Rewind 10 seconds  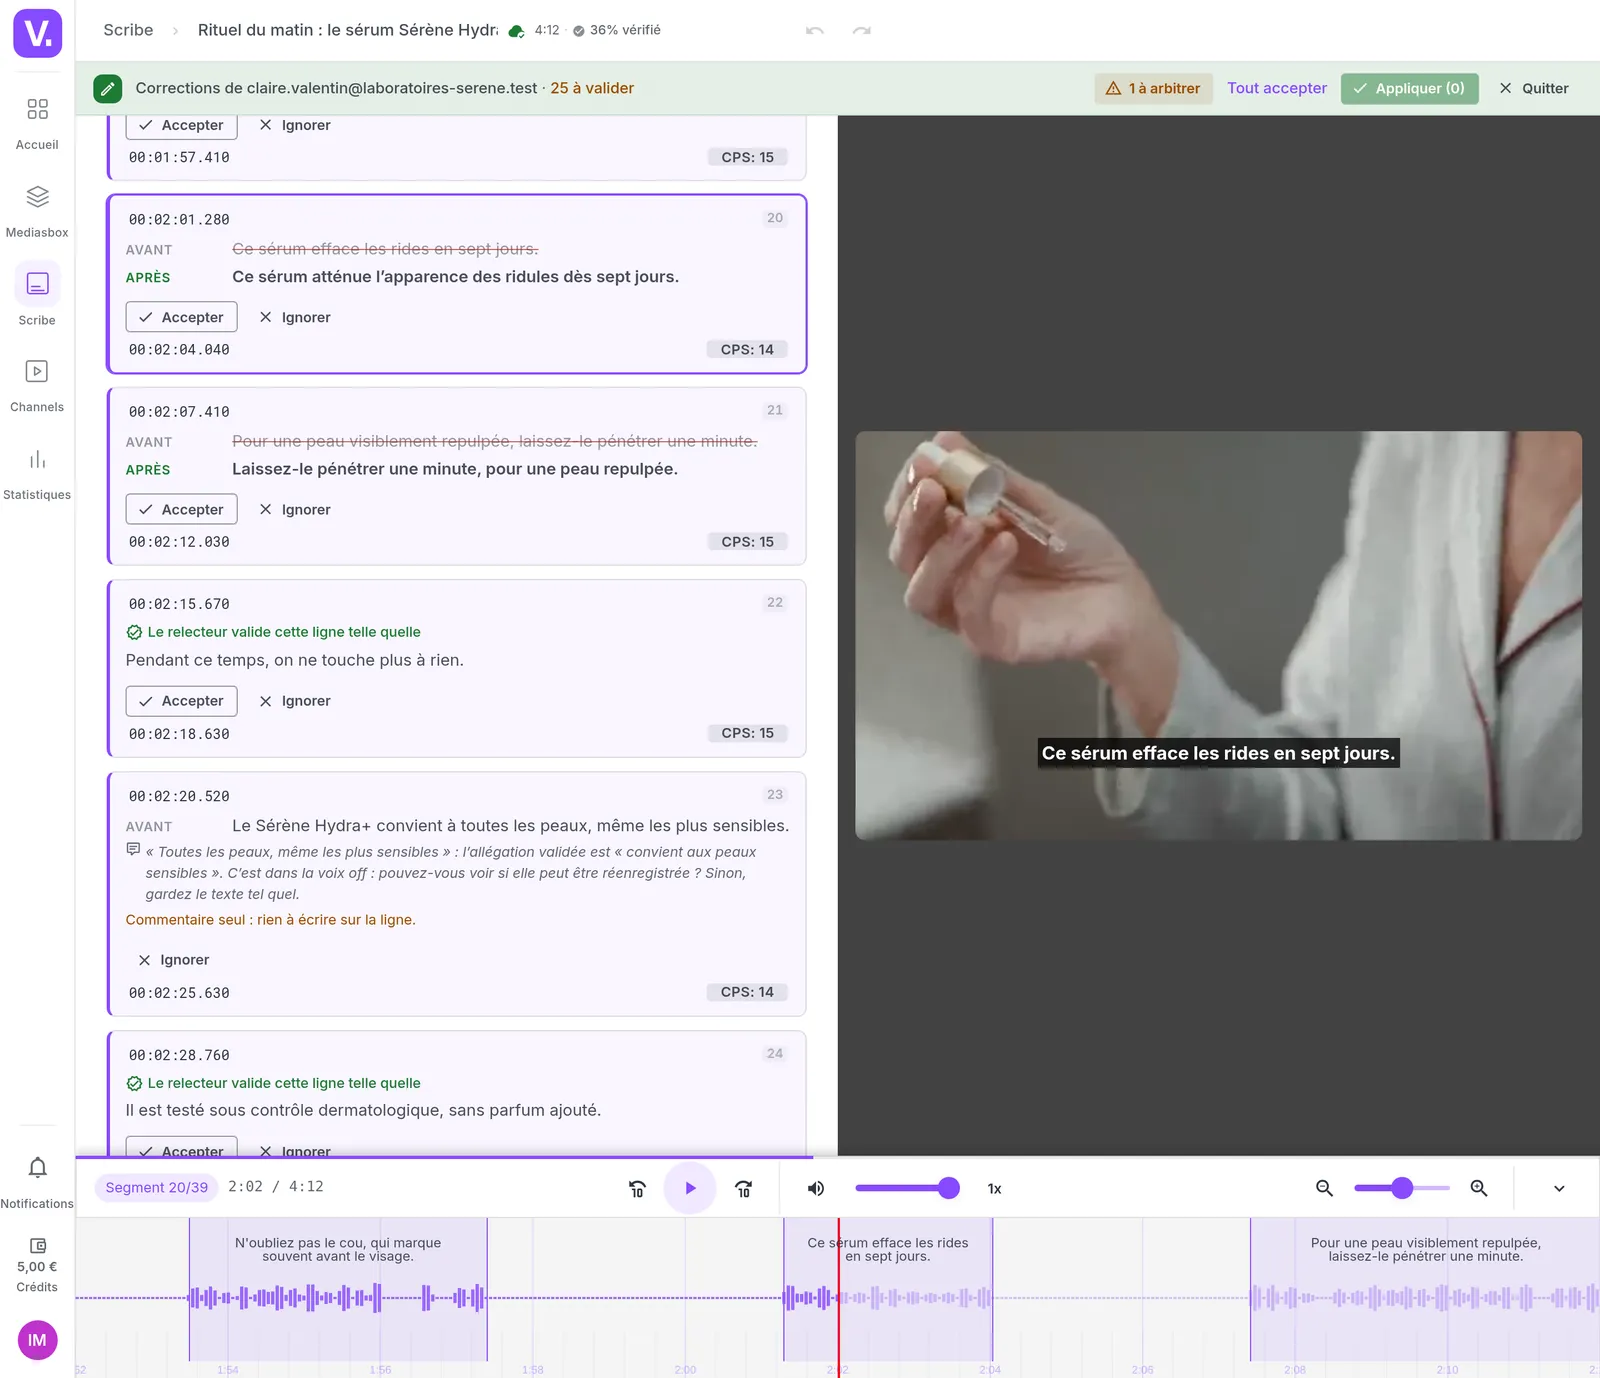(x=637, y=1188)
